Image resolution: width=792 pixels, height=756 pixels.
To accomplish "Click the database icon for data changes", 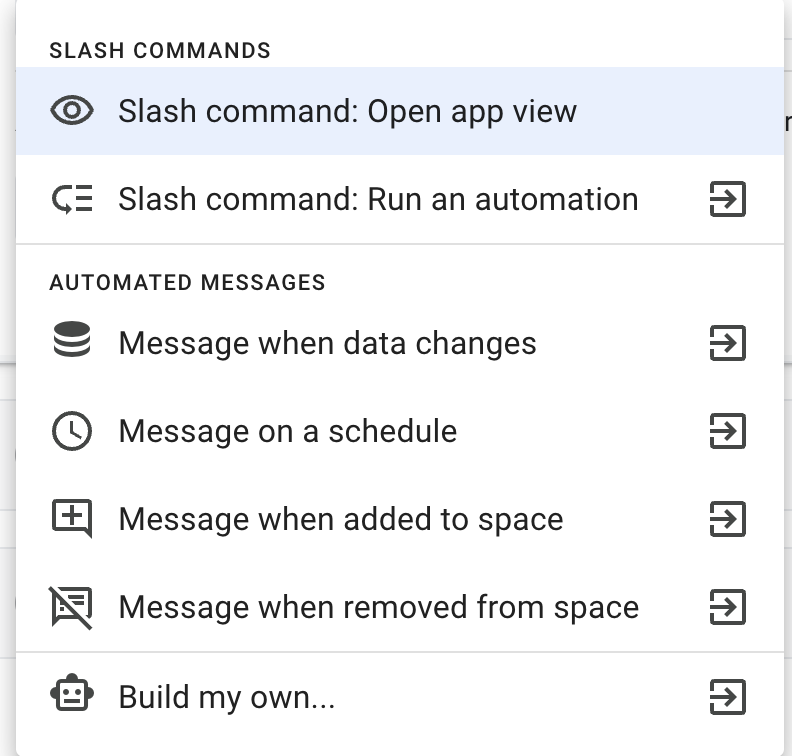I will pos(72,343).
